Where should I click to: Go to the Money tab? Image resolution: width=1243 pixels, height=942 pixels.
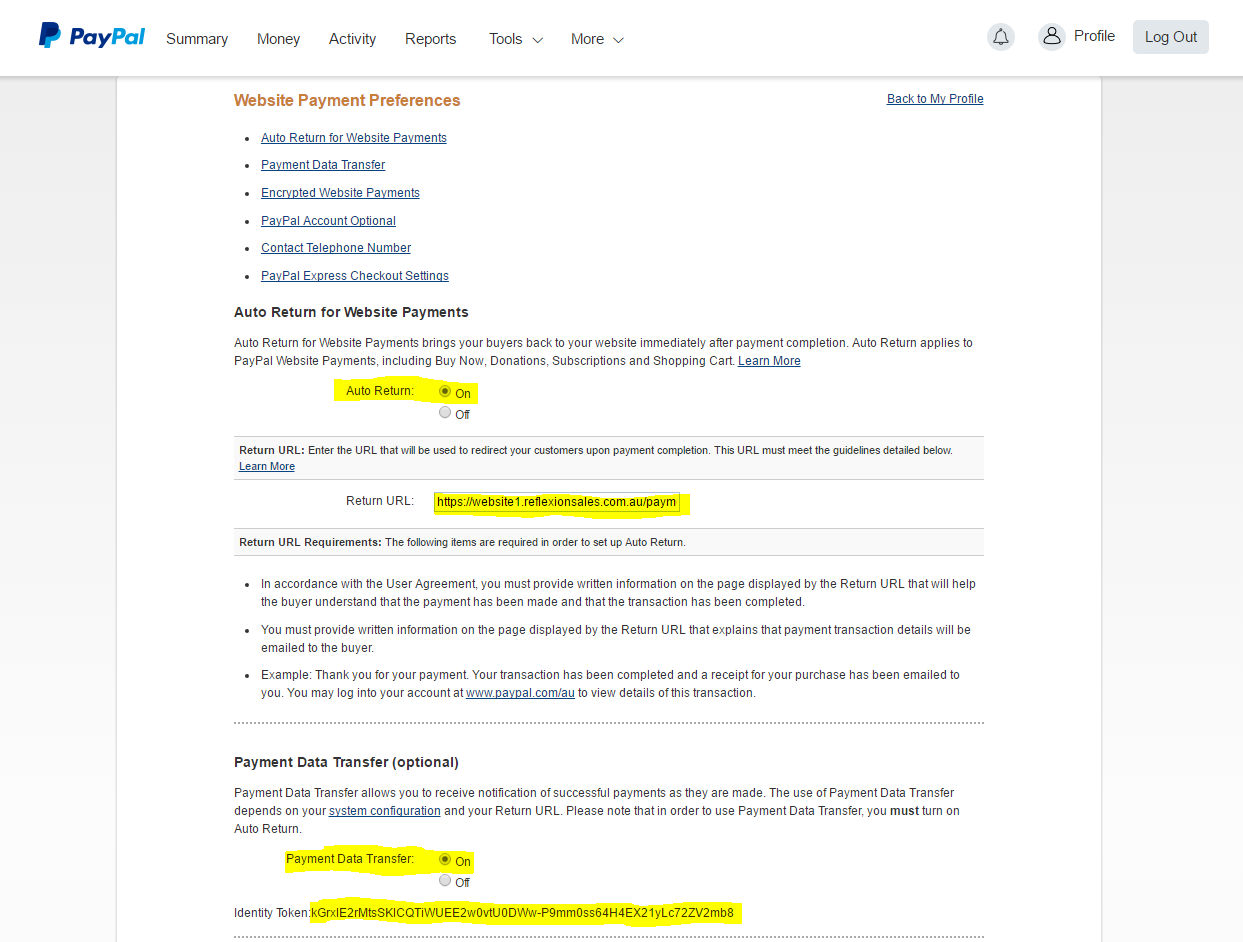(278, 39)
